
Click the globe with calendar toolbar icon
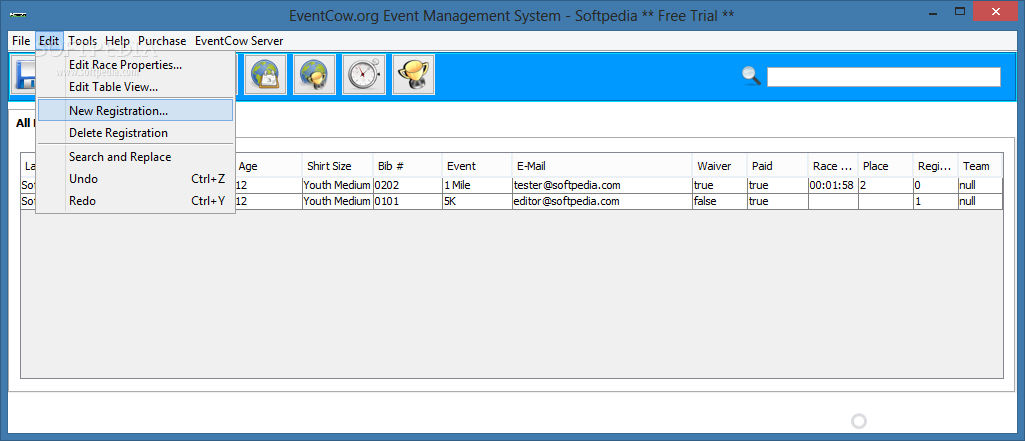pos(265,74)
